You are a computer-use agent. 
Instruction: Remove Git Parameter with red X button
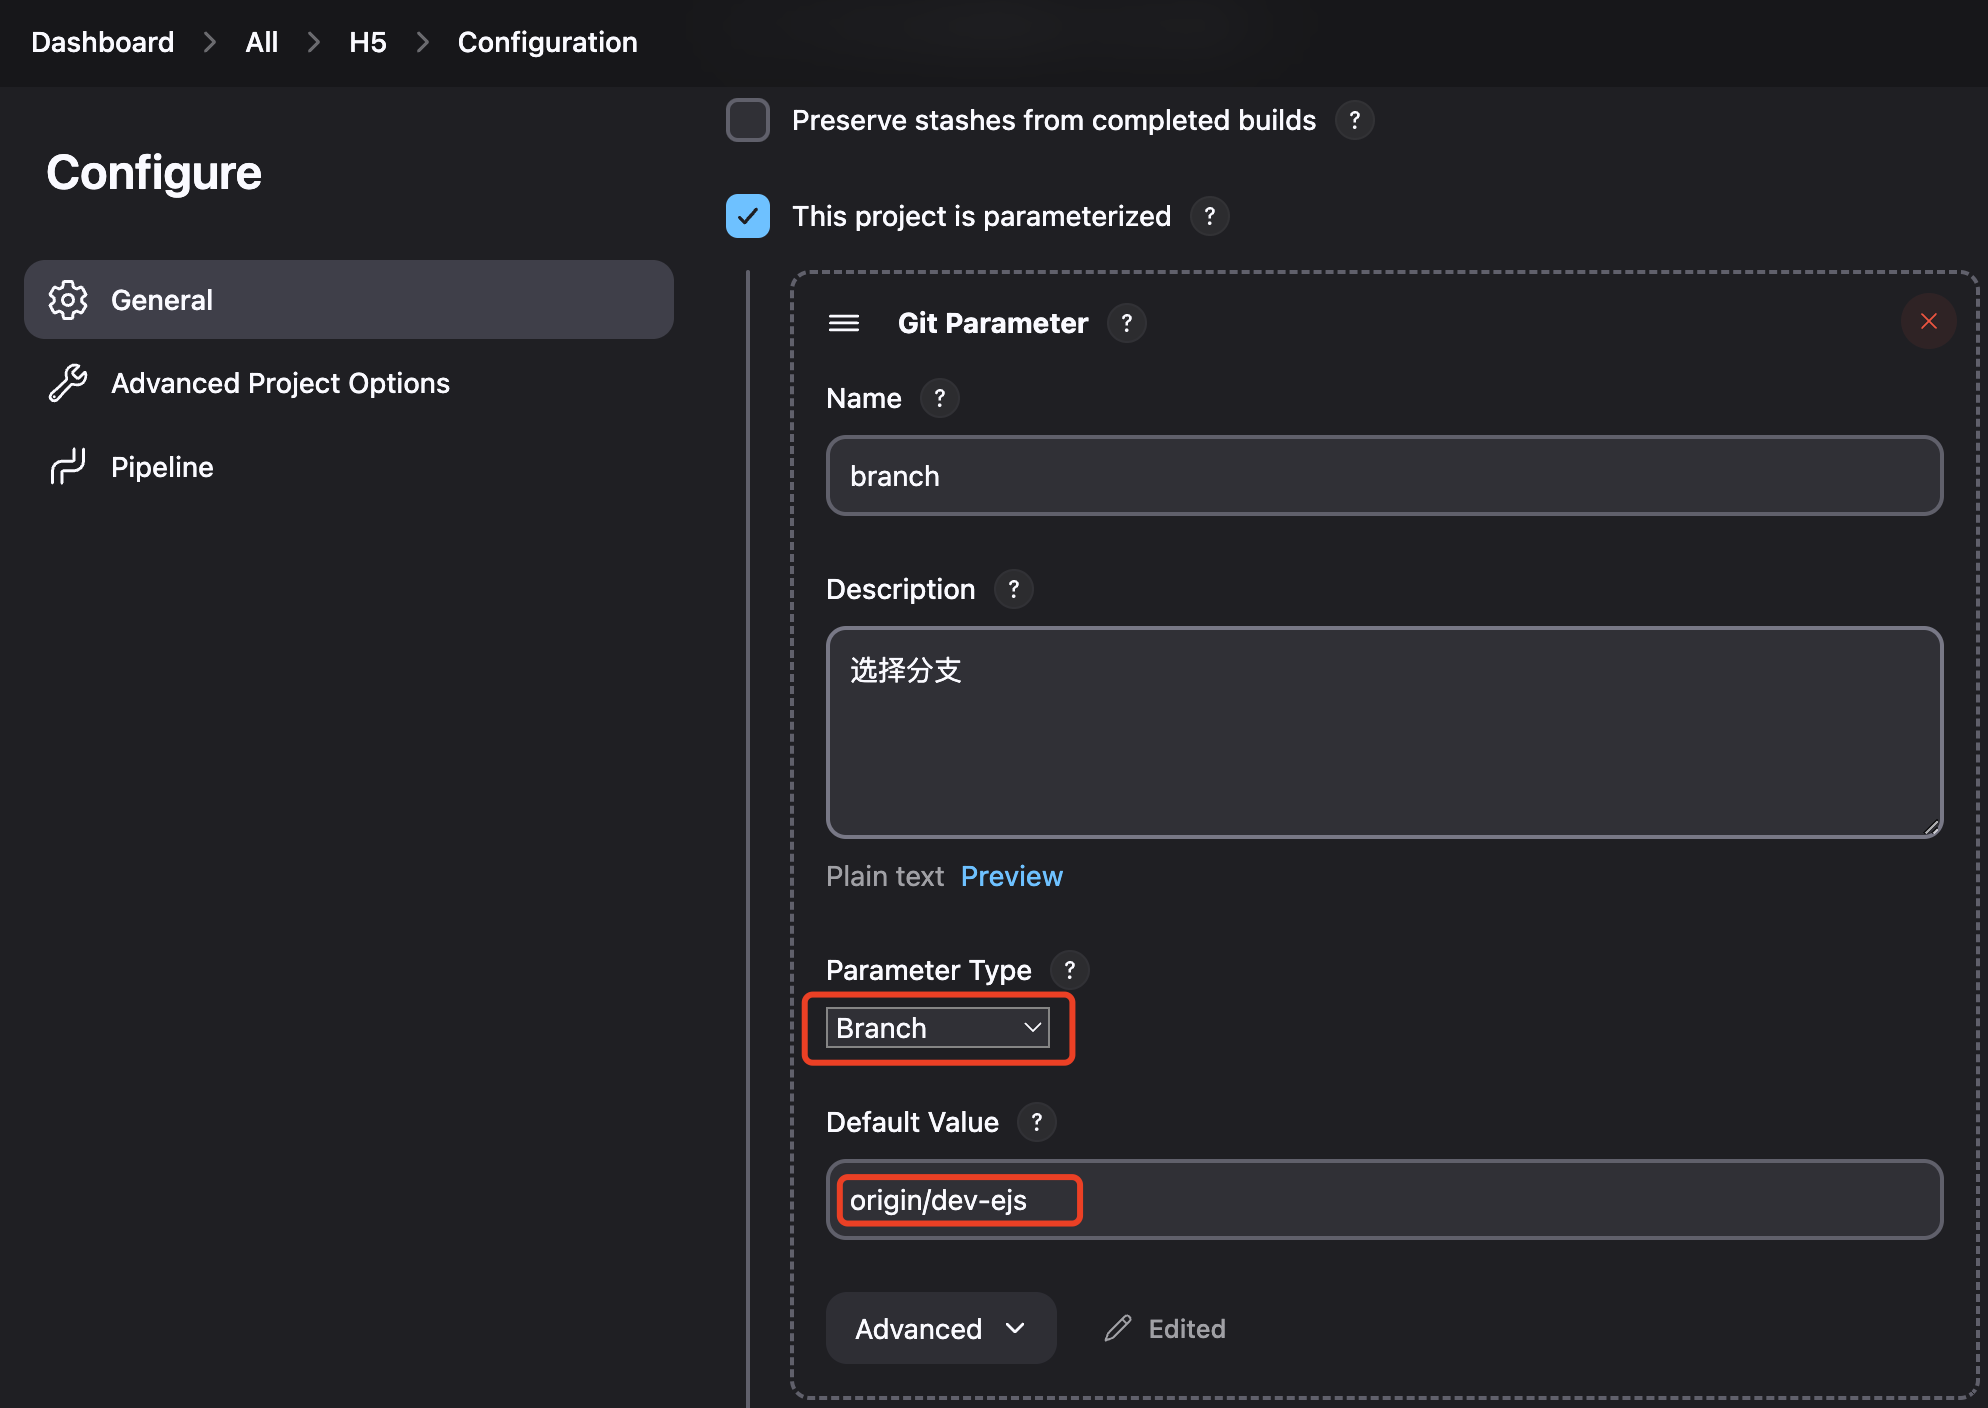pos(1928,321)
